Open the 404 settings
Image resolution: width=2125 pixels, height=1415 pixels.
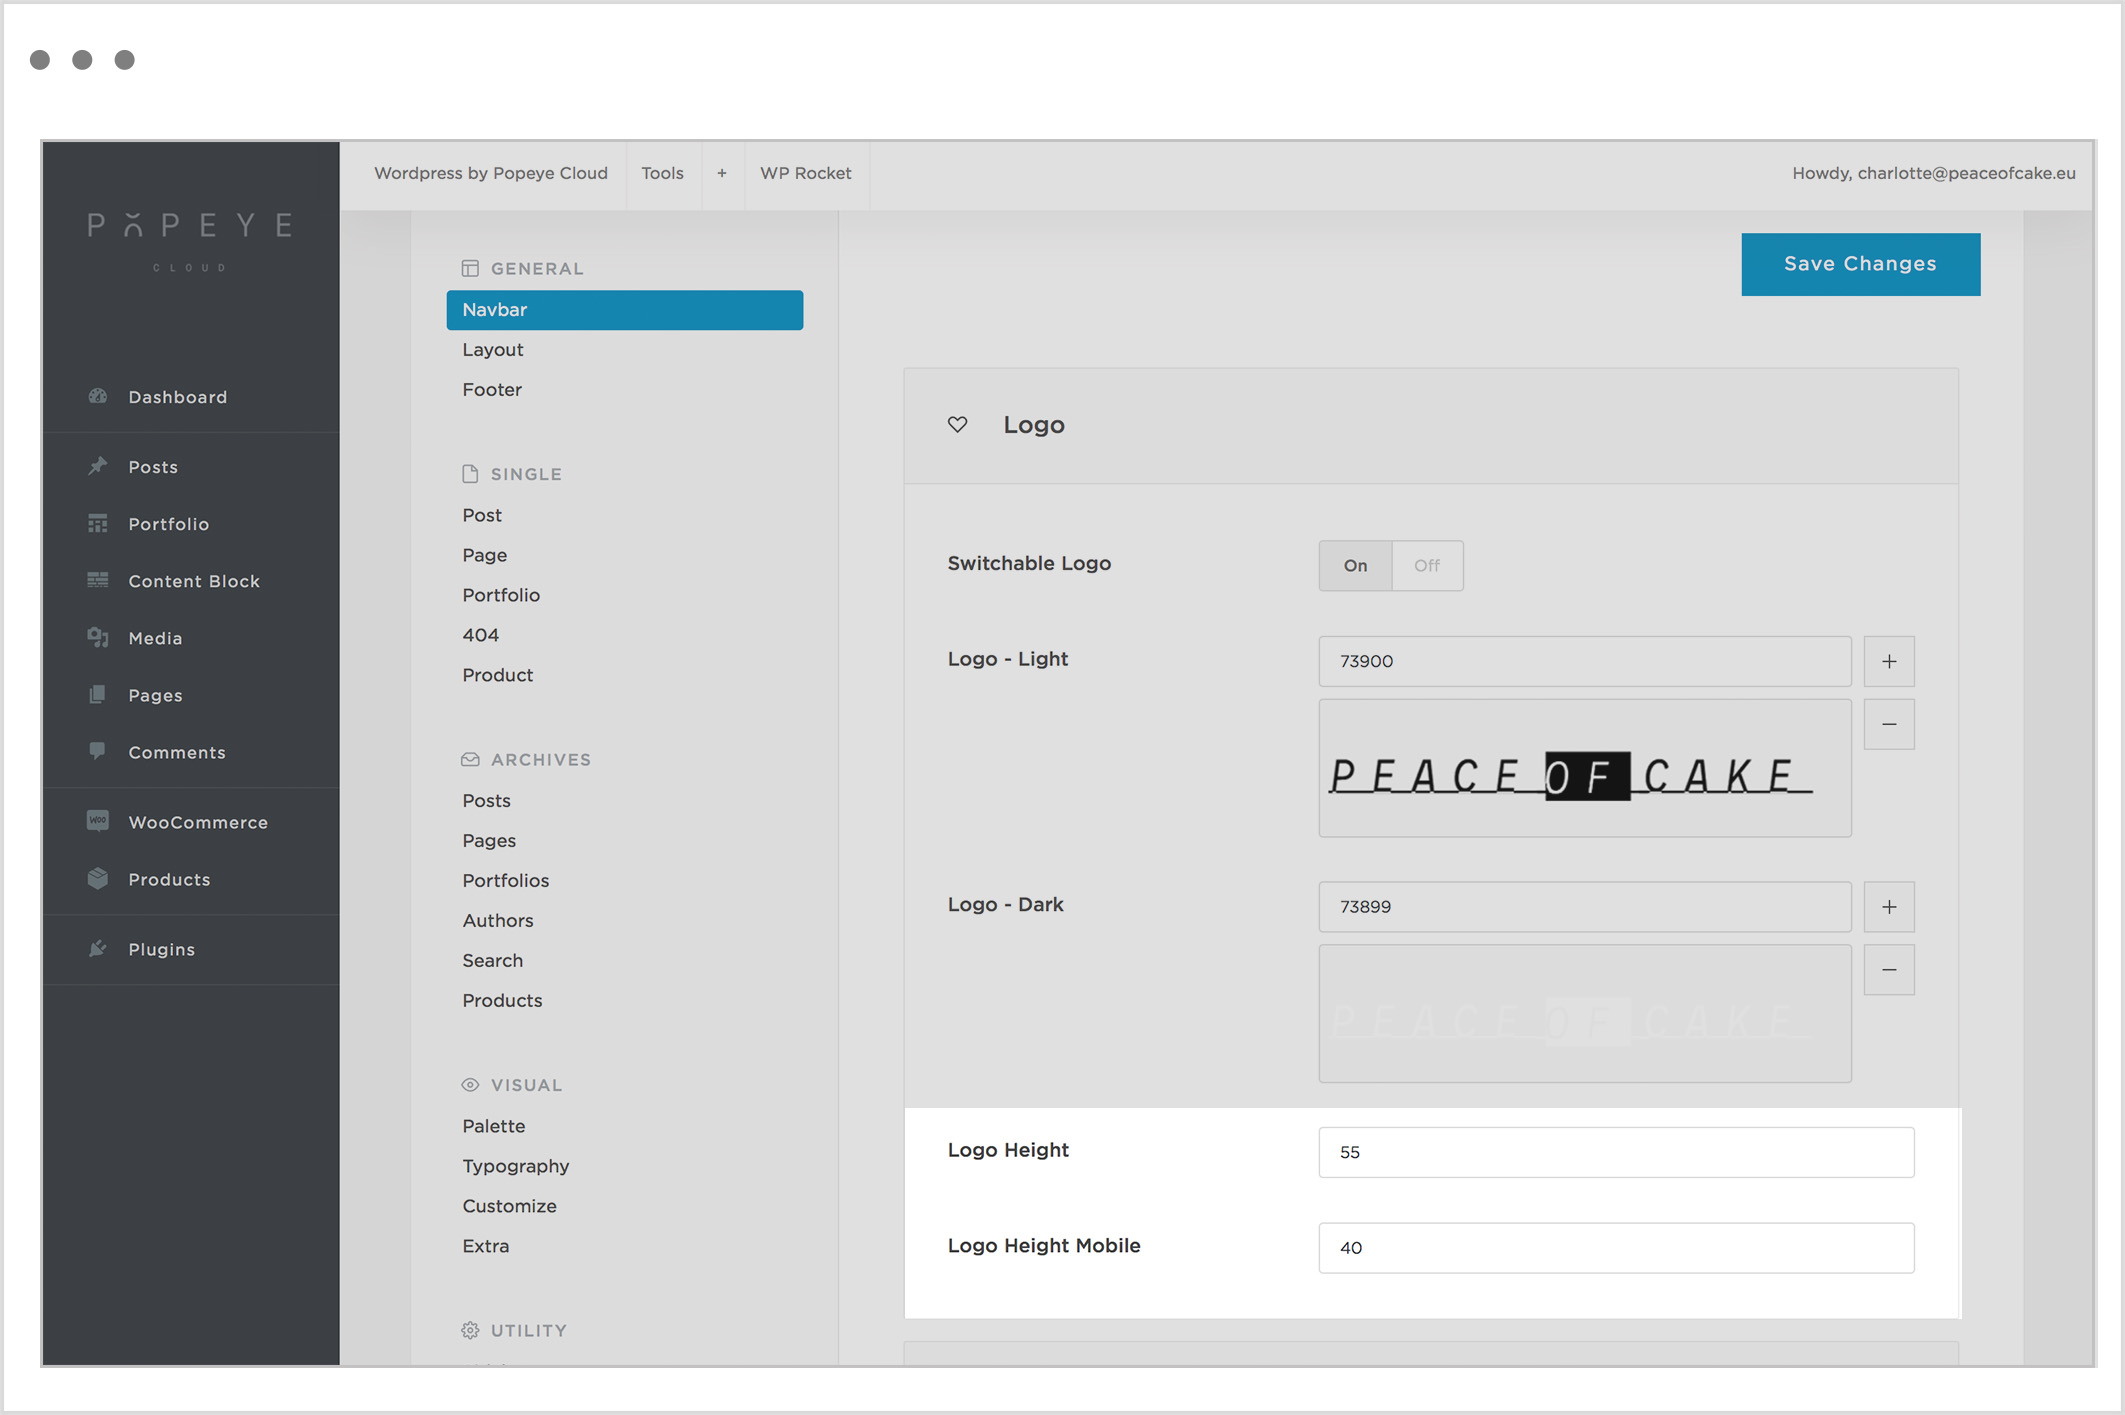481,635
